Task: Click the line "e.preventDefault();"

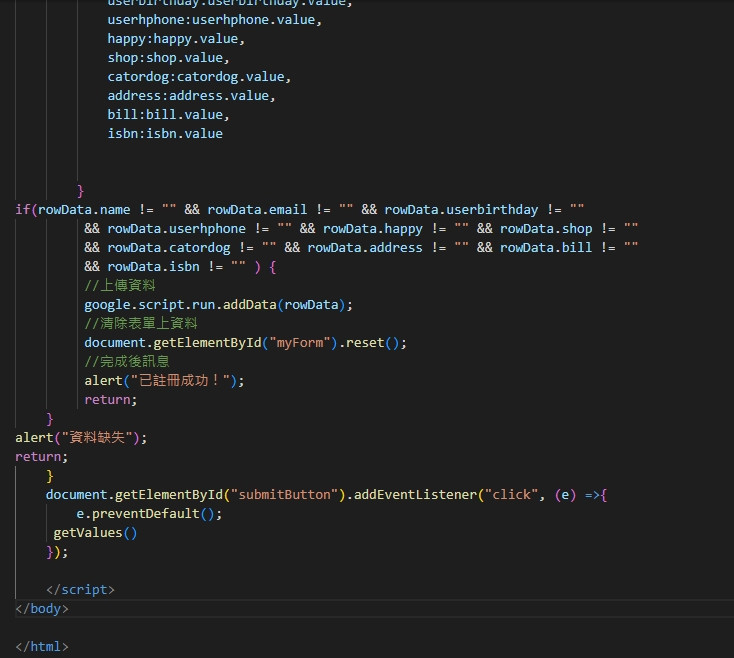Action: coord(149,514)
